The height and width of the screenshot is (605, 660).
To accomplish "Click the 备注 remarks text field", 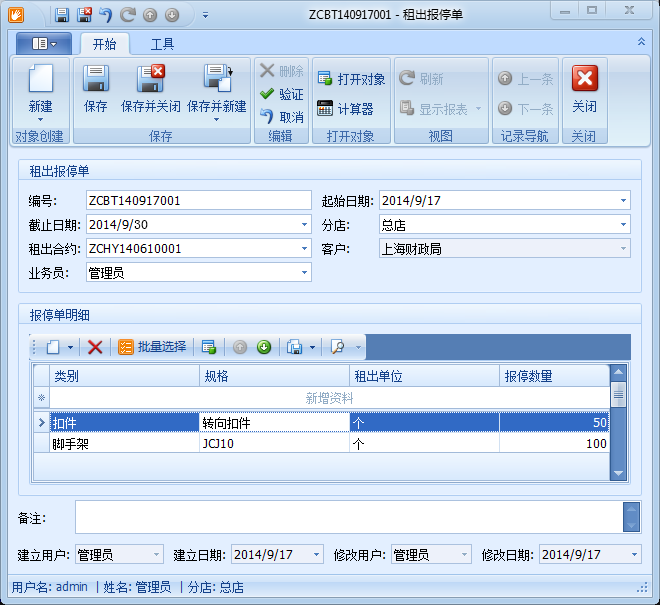I will point(349,517).
